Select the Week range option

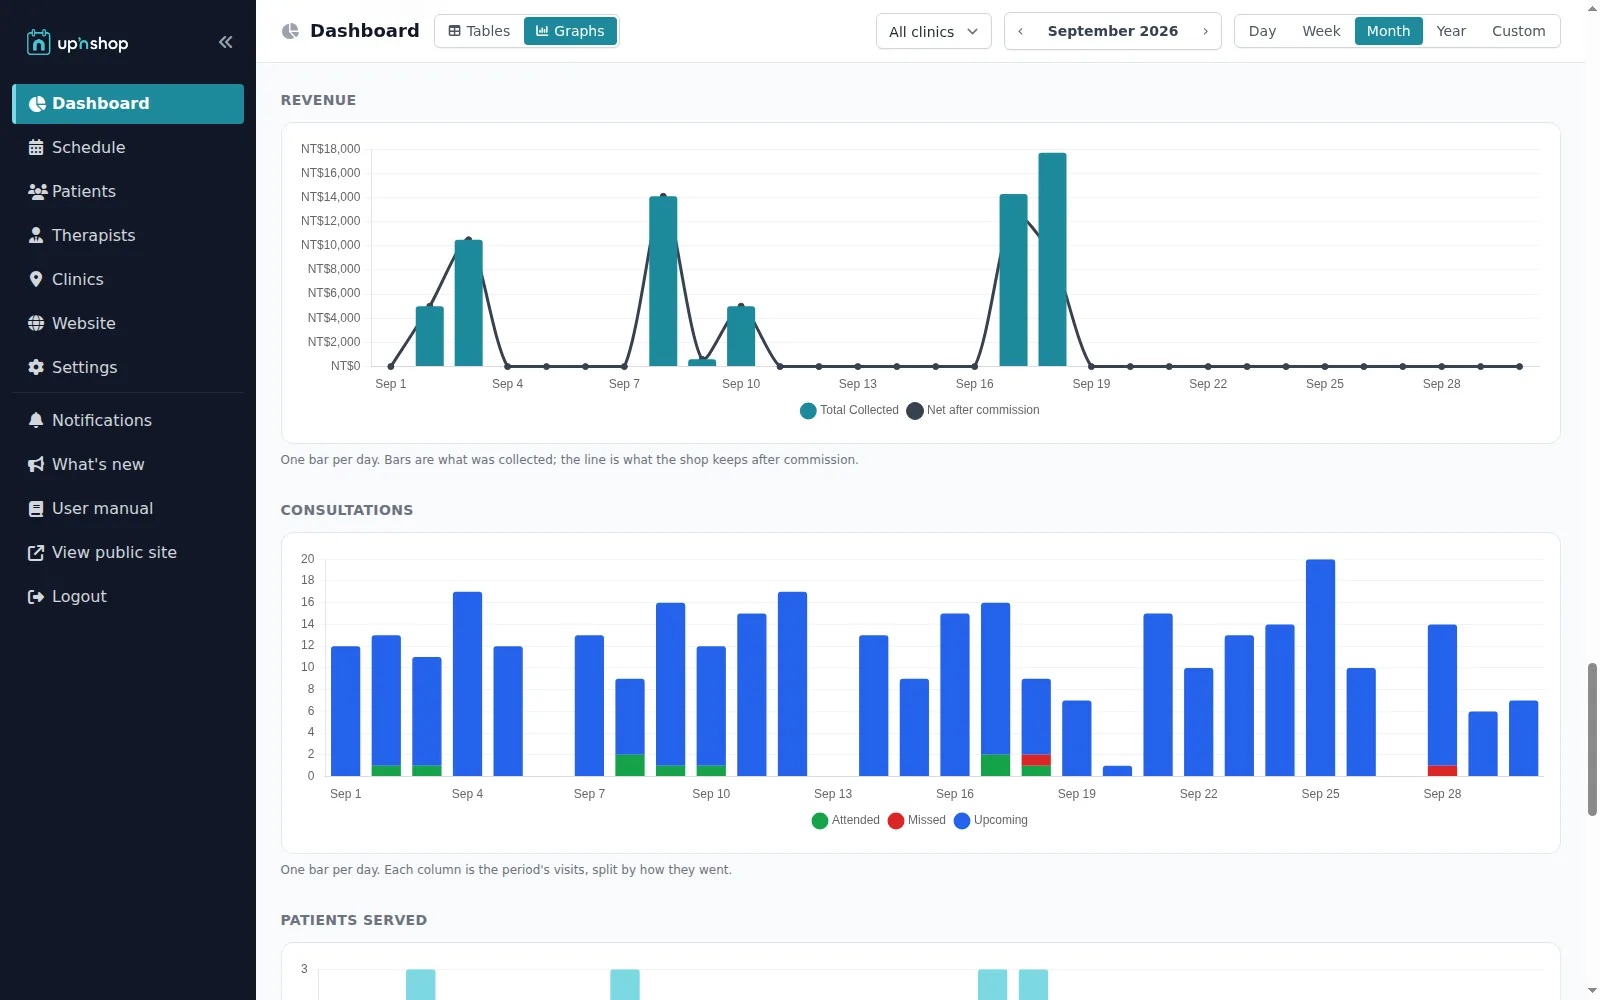(x=1321, y=31)
